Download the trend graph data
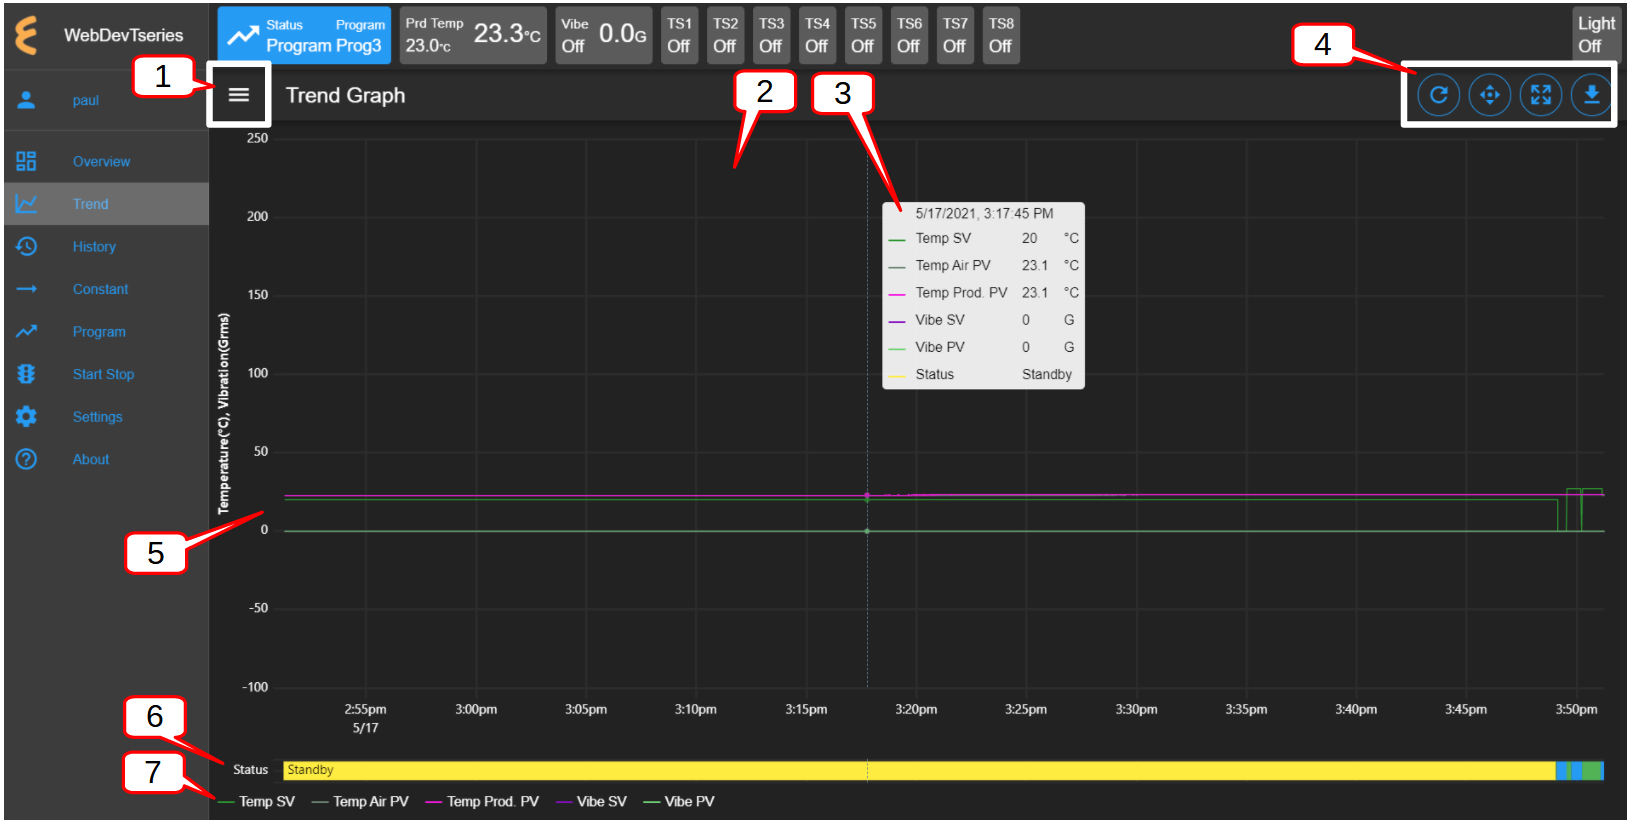The height and width of the screenshot is (825, 1630). (x=1591, y=95)
